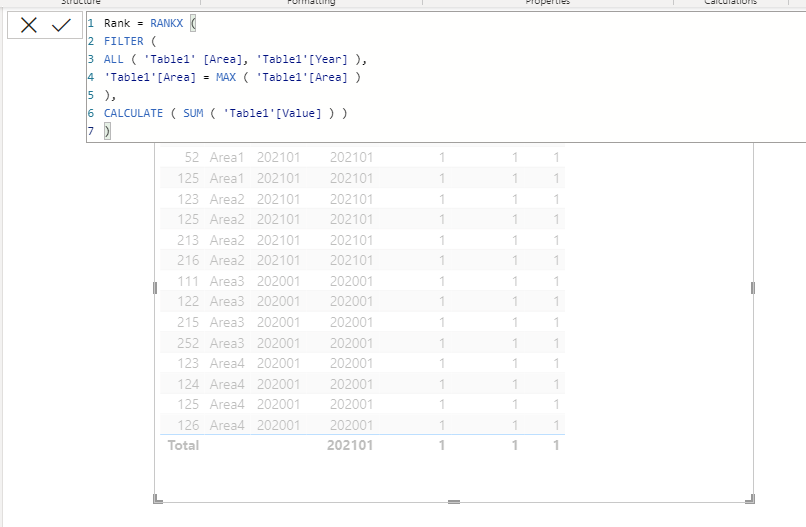This screenshot has height=527, width=806.
Task: Click 'Table1'[Value] reference in formula
Action: point(272,113)
